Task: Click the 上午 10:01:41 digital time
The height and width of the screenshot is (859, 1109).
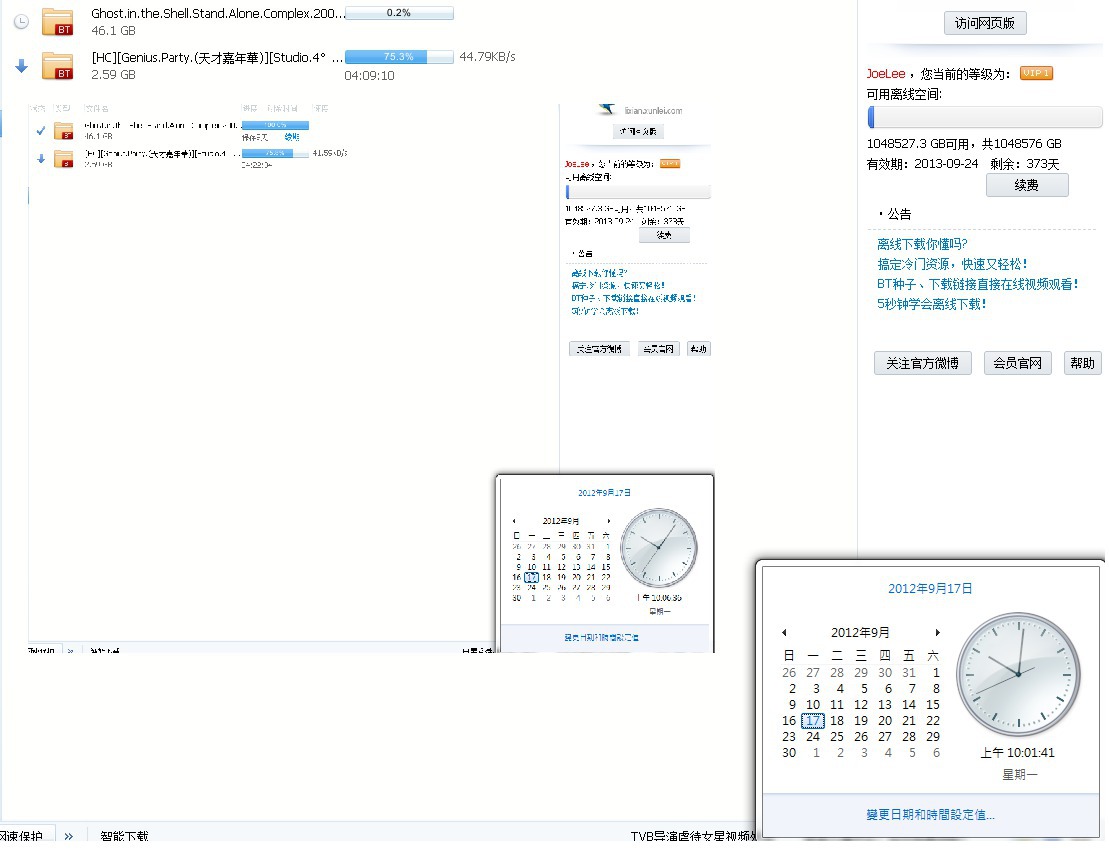Action: (x=1018, y=753)
